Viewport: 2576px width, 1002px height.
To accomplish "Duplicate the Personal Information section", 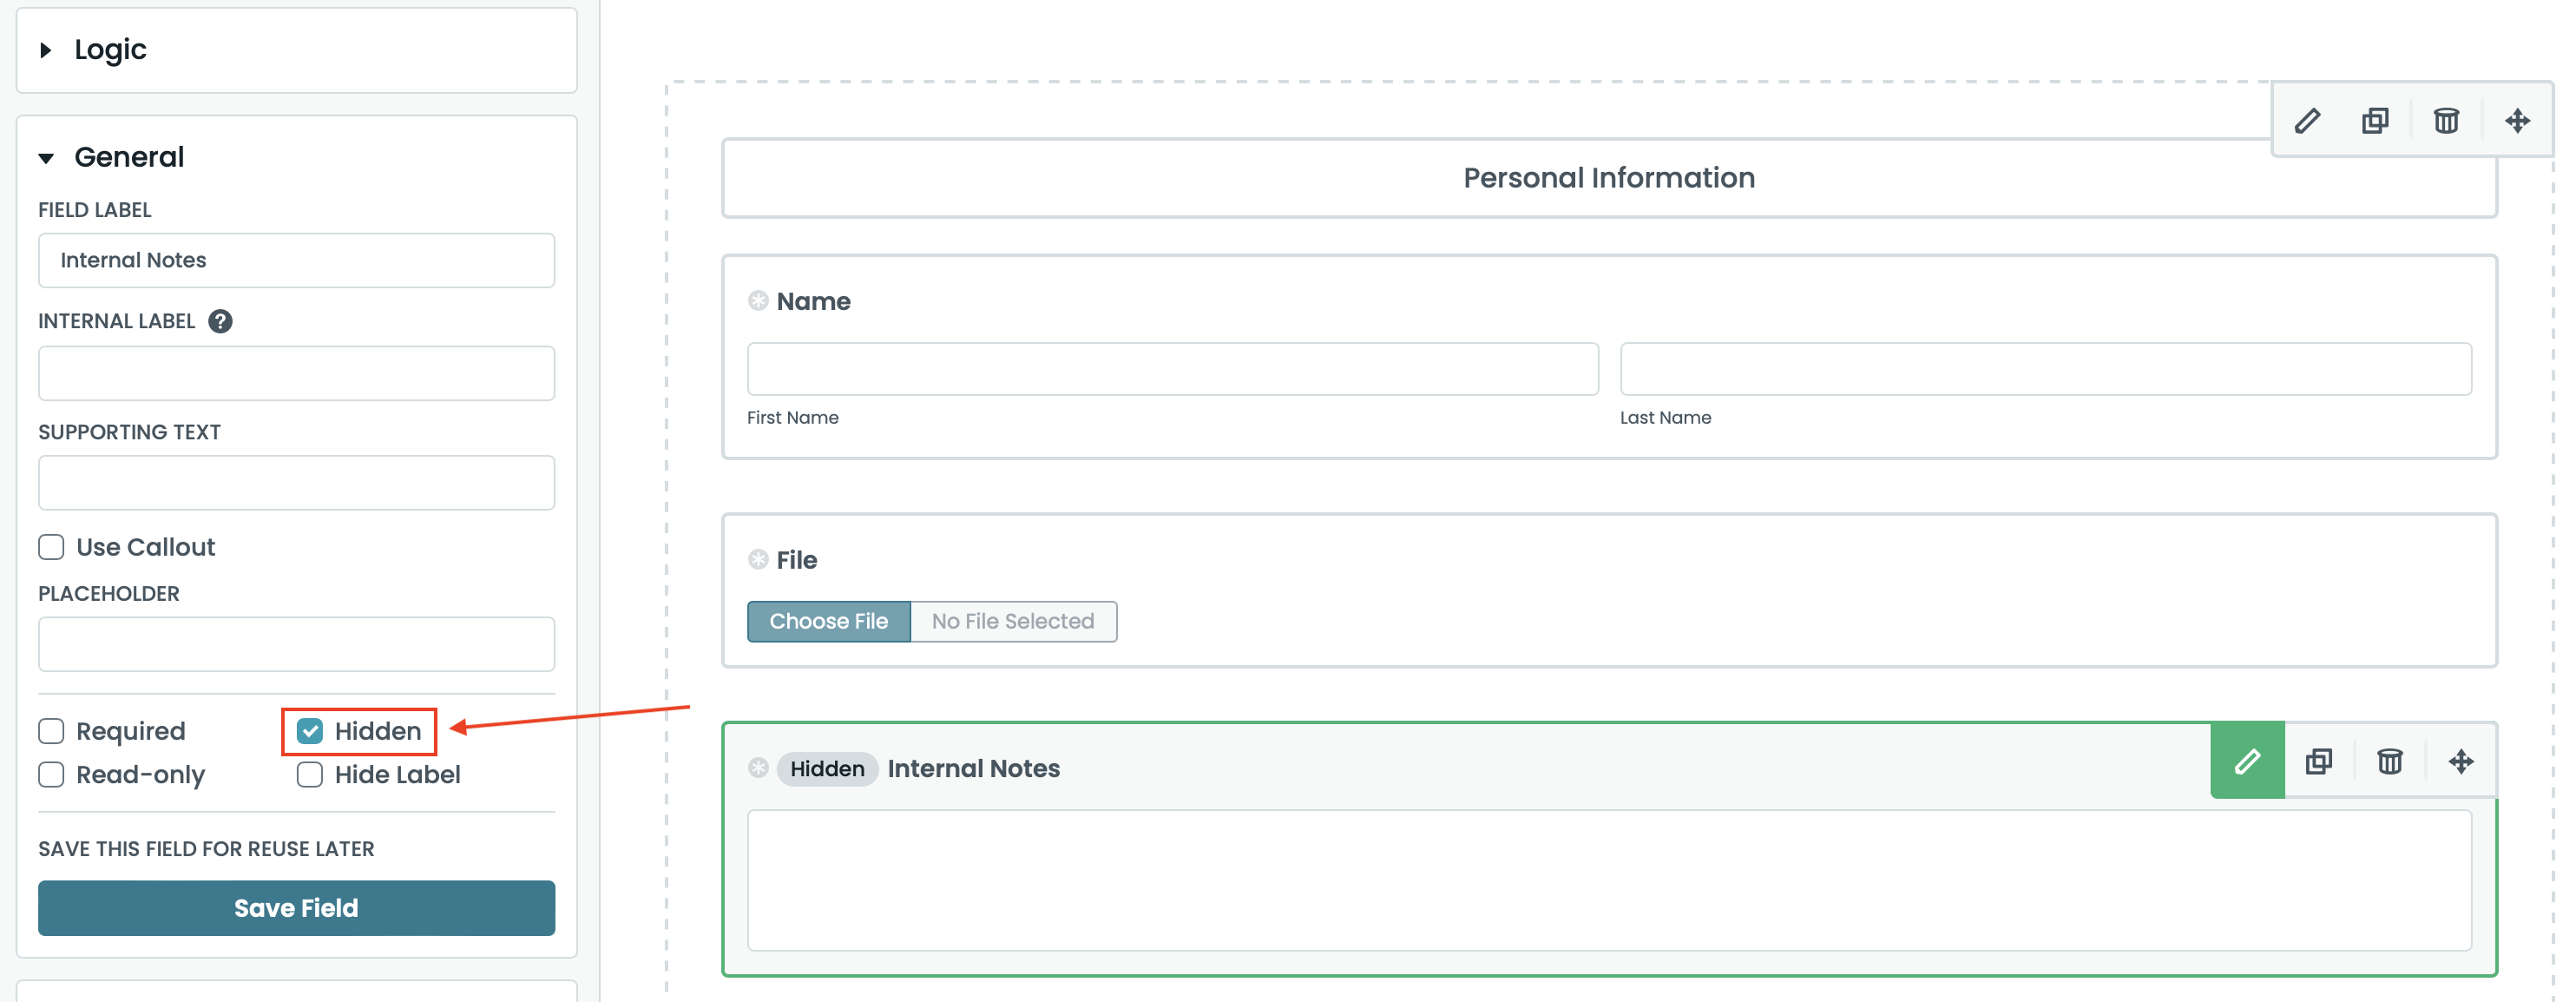I will 2376,121.
